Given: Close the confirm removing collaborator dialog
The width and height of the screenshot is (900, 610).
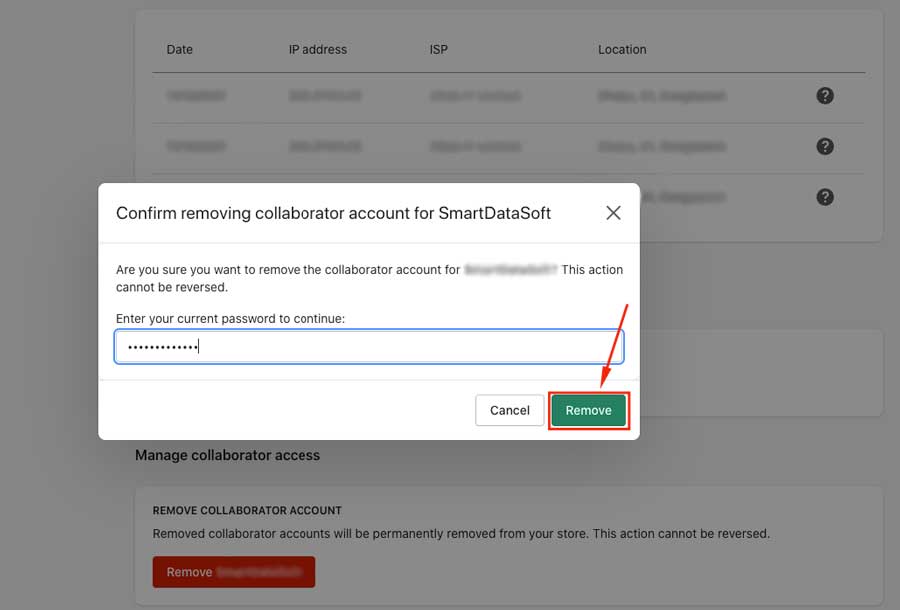Looking at the screenshot, I should (613, 213).
